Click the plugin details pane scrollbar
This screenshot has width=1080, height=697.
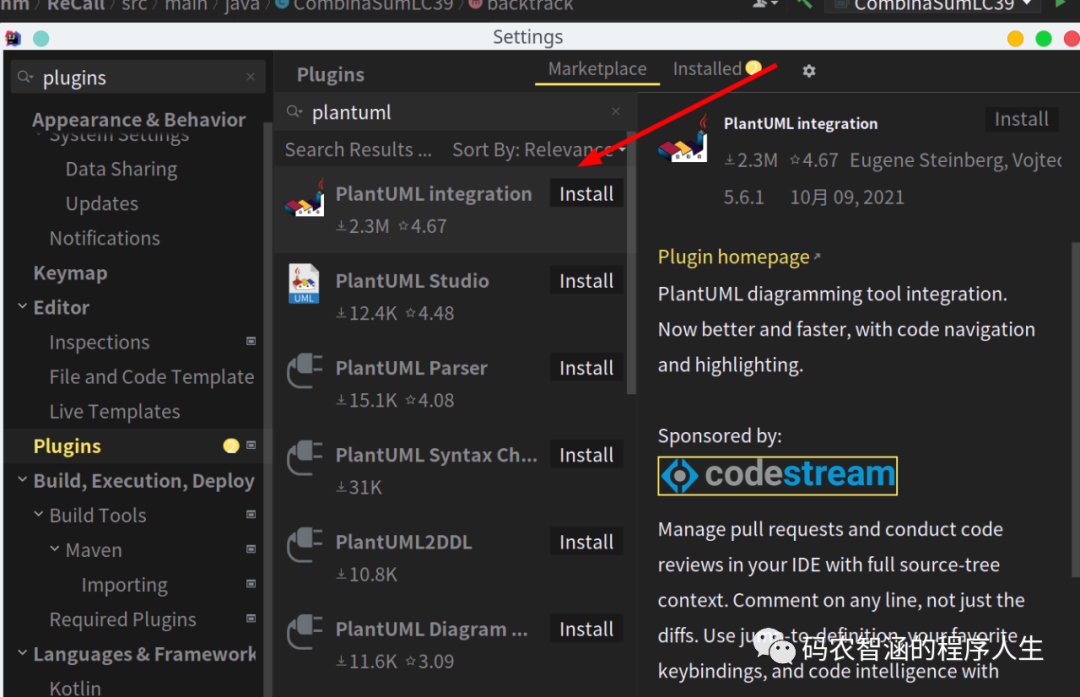pos(1075,409)
